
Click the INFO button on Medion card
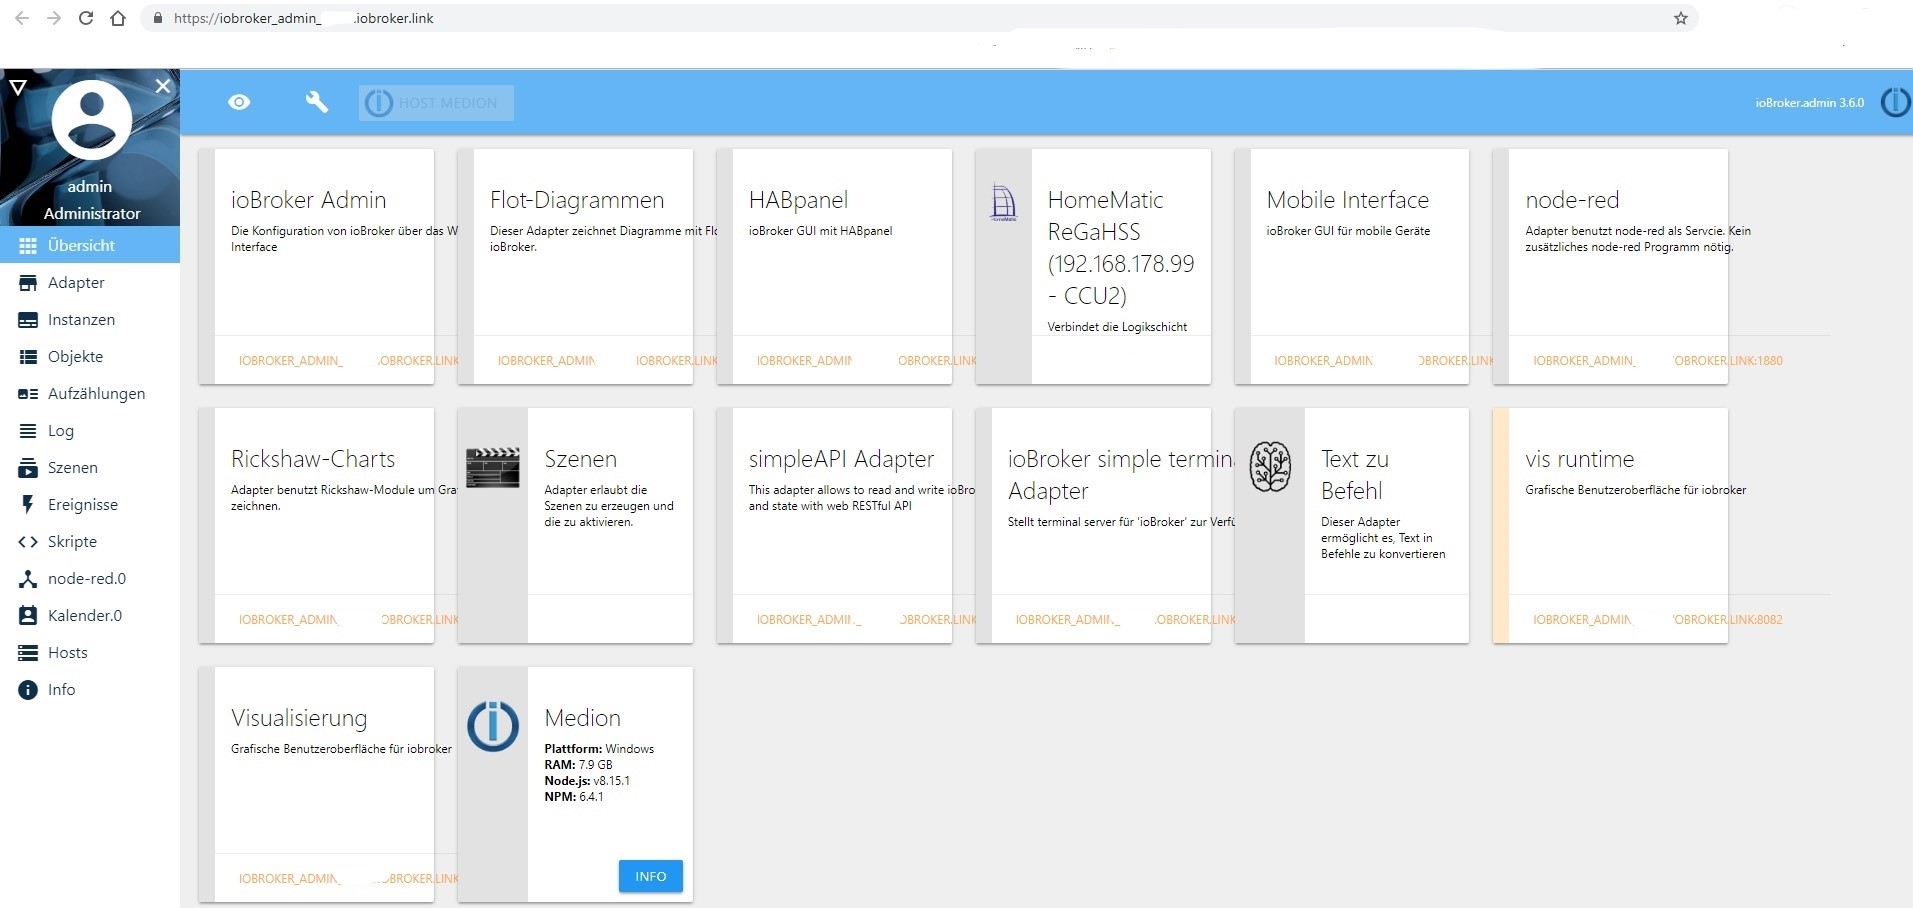tap(650, 876)
